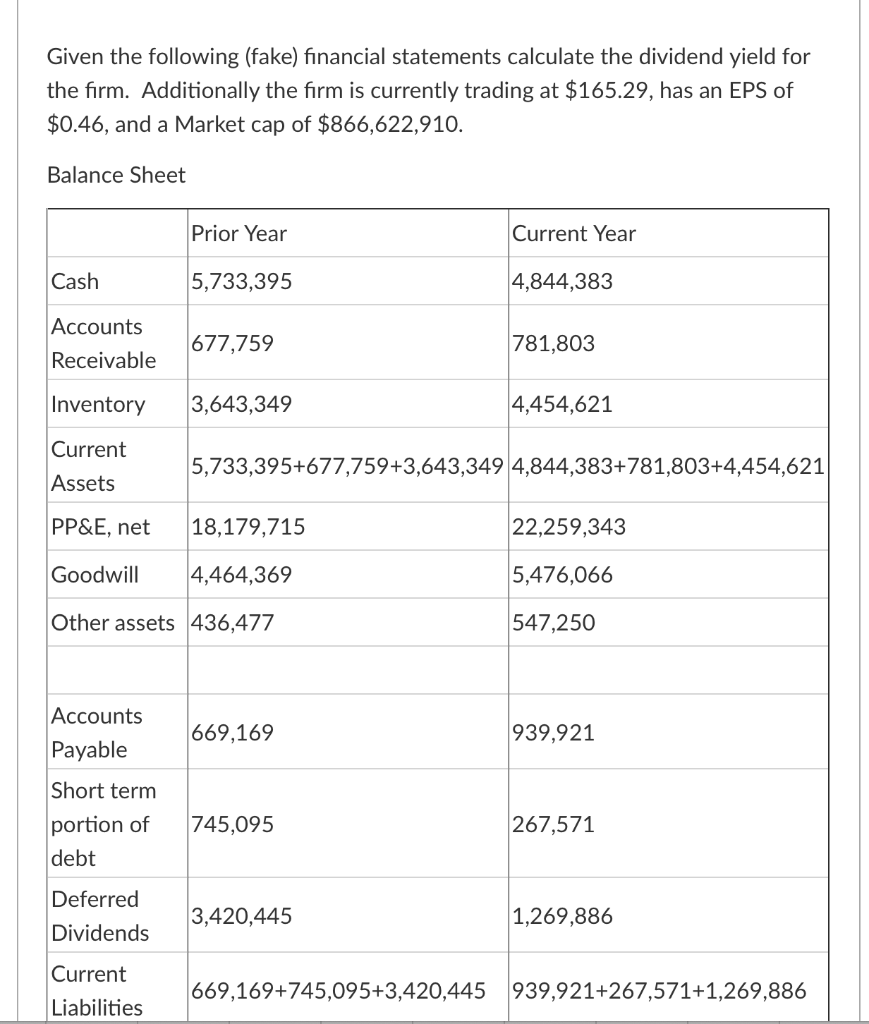Select the Goodwill row label

pos(95,574)
